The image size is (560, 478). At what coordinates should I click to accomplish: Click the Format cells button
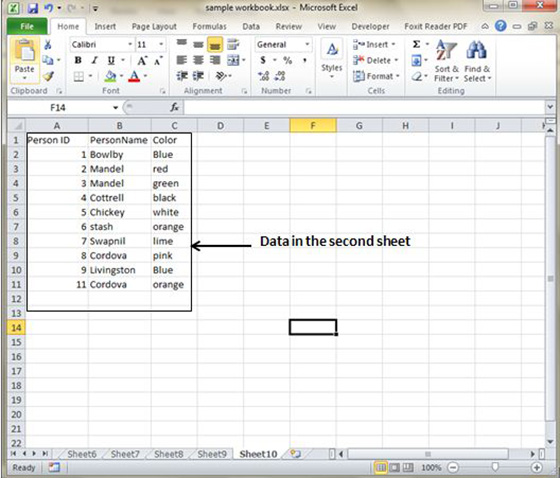click(376, 76)
